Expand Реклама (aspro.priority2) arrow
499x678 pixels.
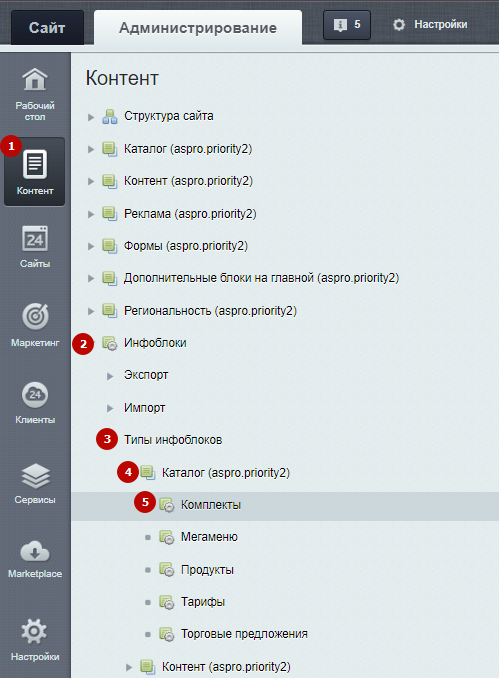pyautogui.click(x=91, y=214)
